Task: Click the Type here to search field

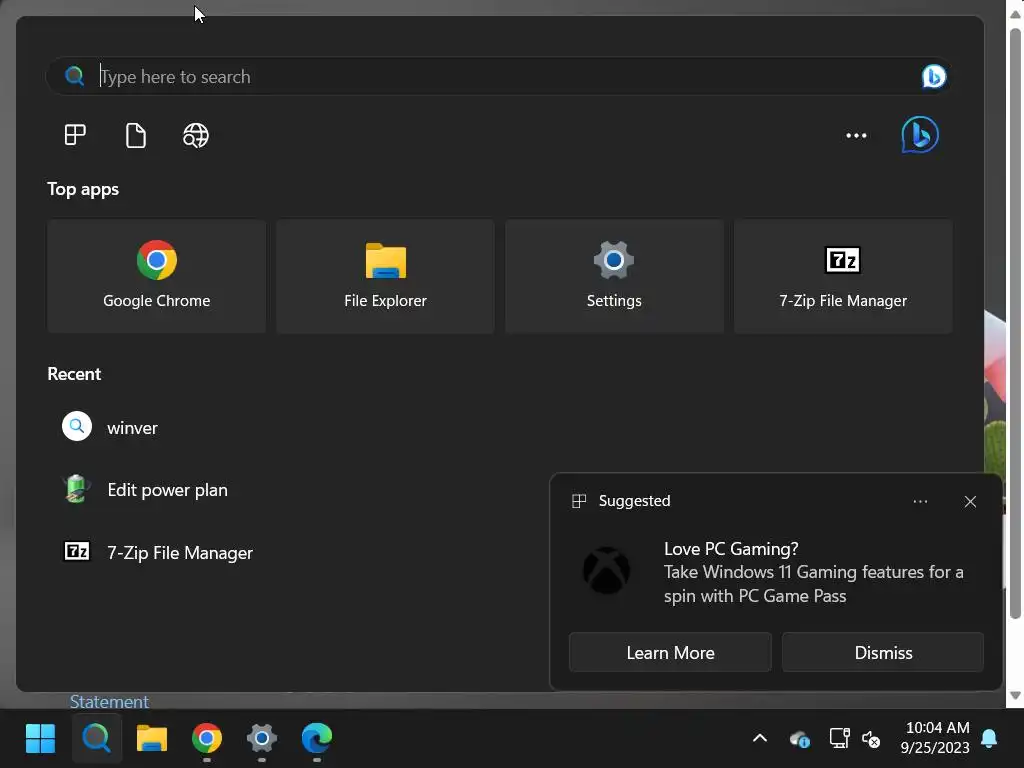Action: click(x=496, y=76)
